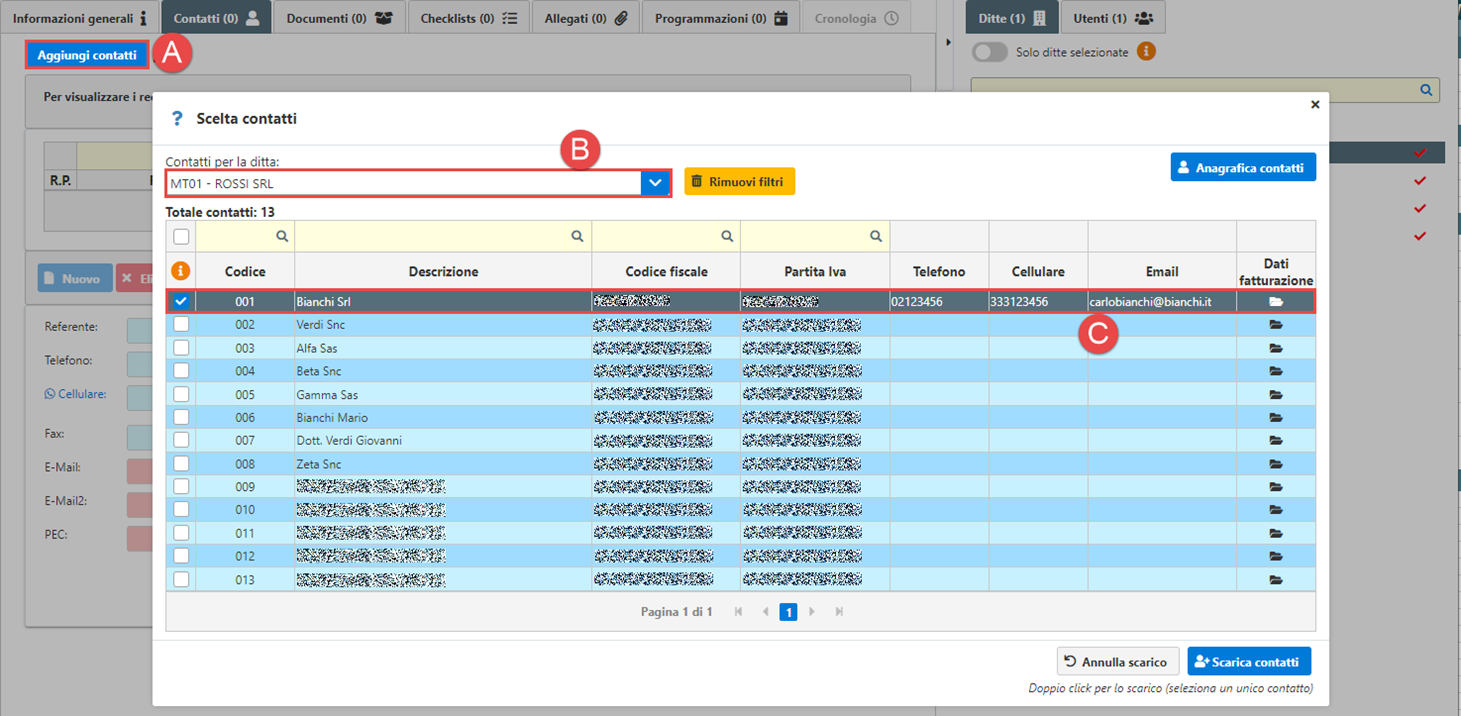Image resolution: width=1461 pixels, height=716 pixels.
Task: Click Scarica contatti button
Action: coord(1249,661)
